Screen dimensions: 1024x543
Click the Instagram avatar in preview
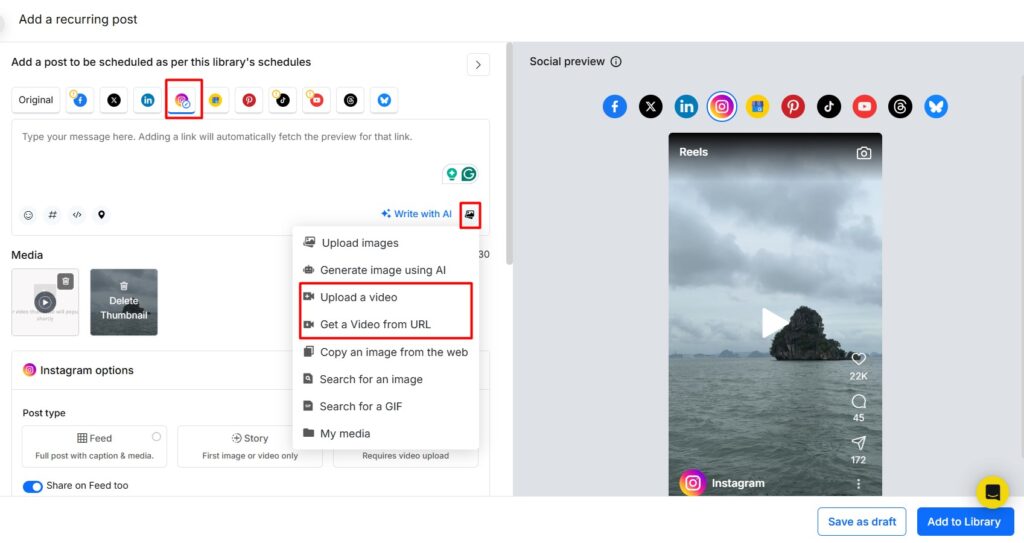pyautogui.click(x=693, y=483)
